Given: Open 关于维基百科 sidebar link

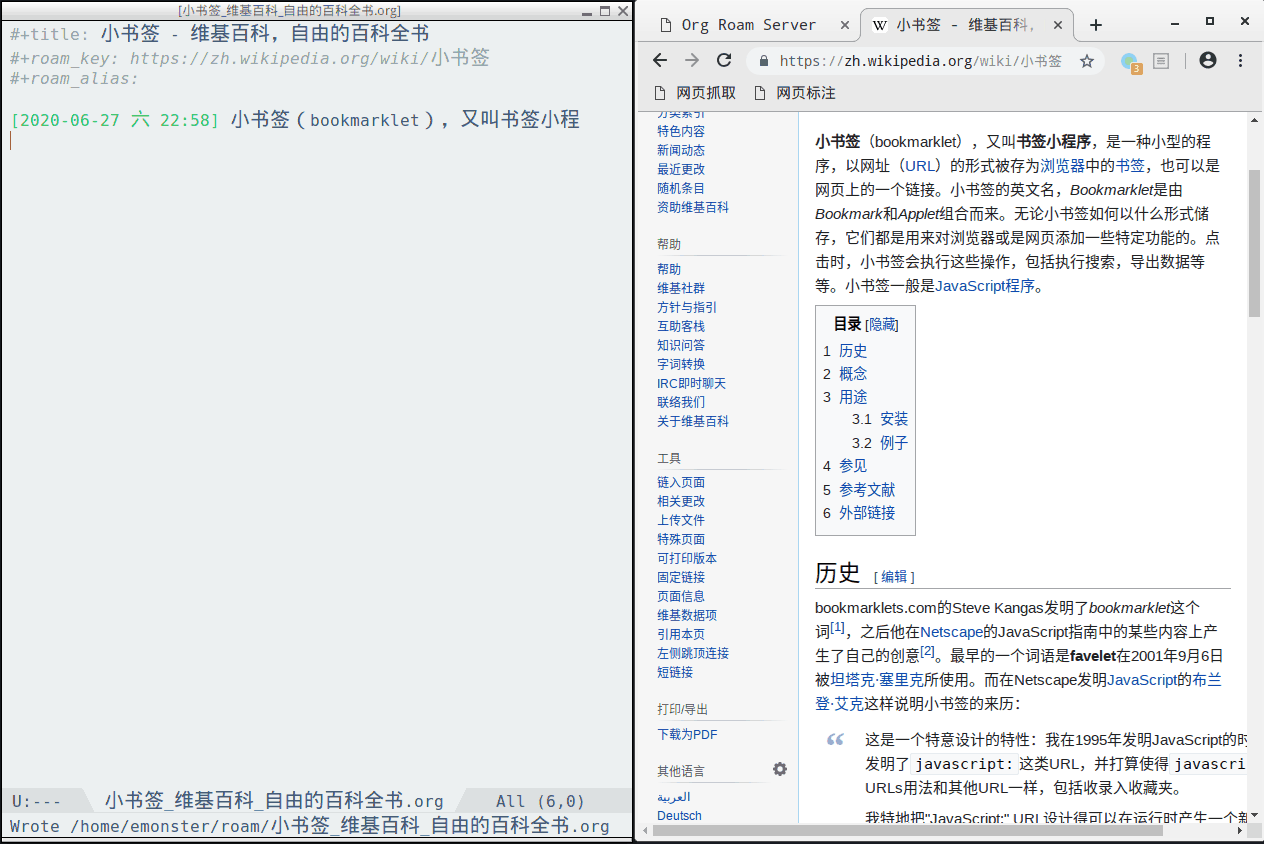Looking at the screenshot, I should 693,421.
